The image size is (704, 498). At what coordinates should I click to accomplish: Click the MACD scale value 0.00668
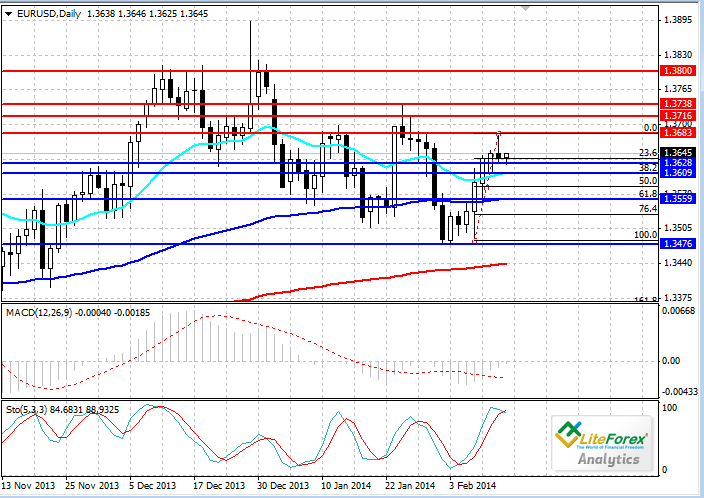tap(679, 311)
